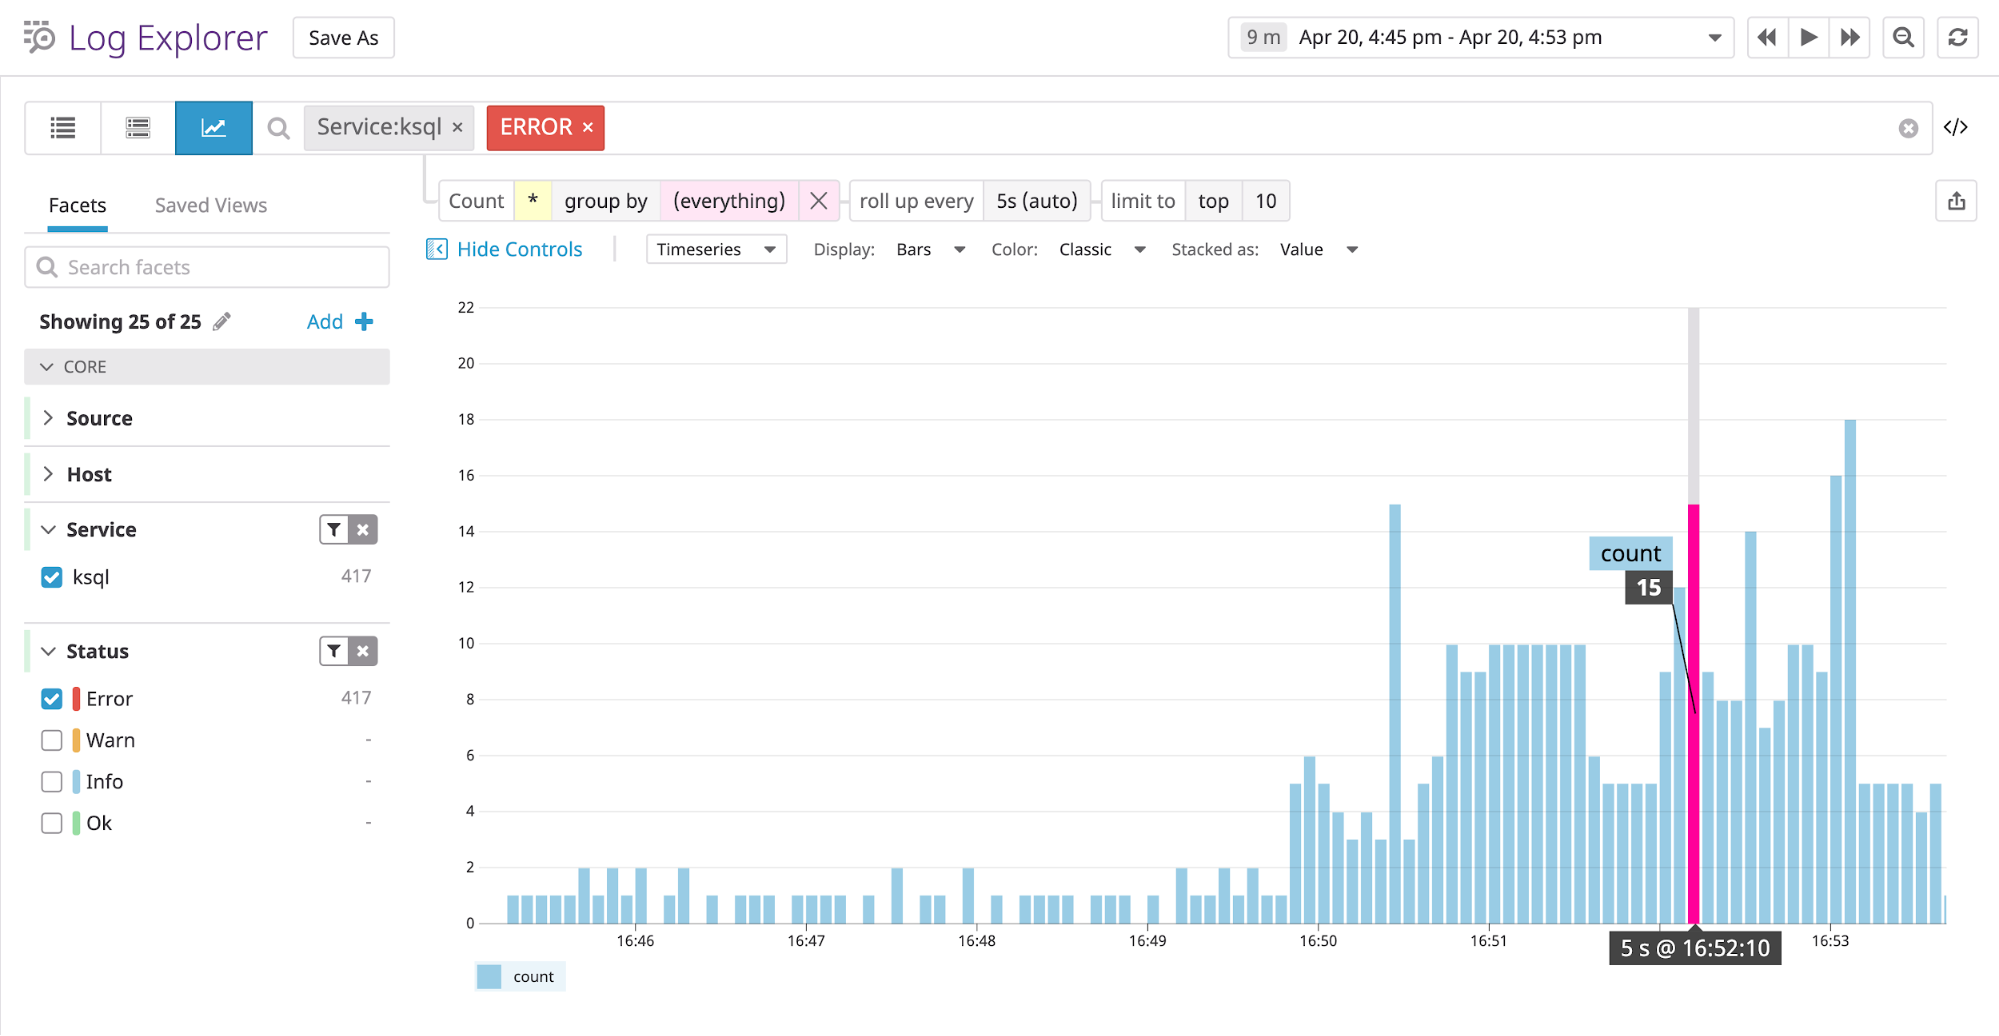Click the zoom-out magnifier icon
Screen dimensions: 1999x1036
[x=1903, y=37]
